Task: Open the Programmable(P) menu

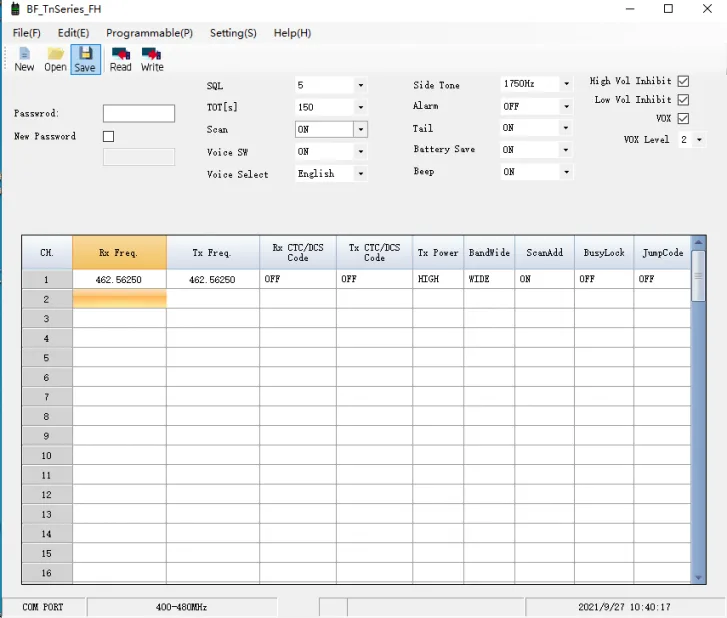Action: tap(149, 33)
